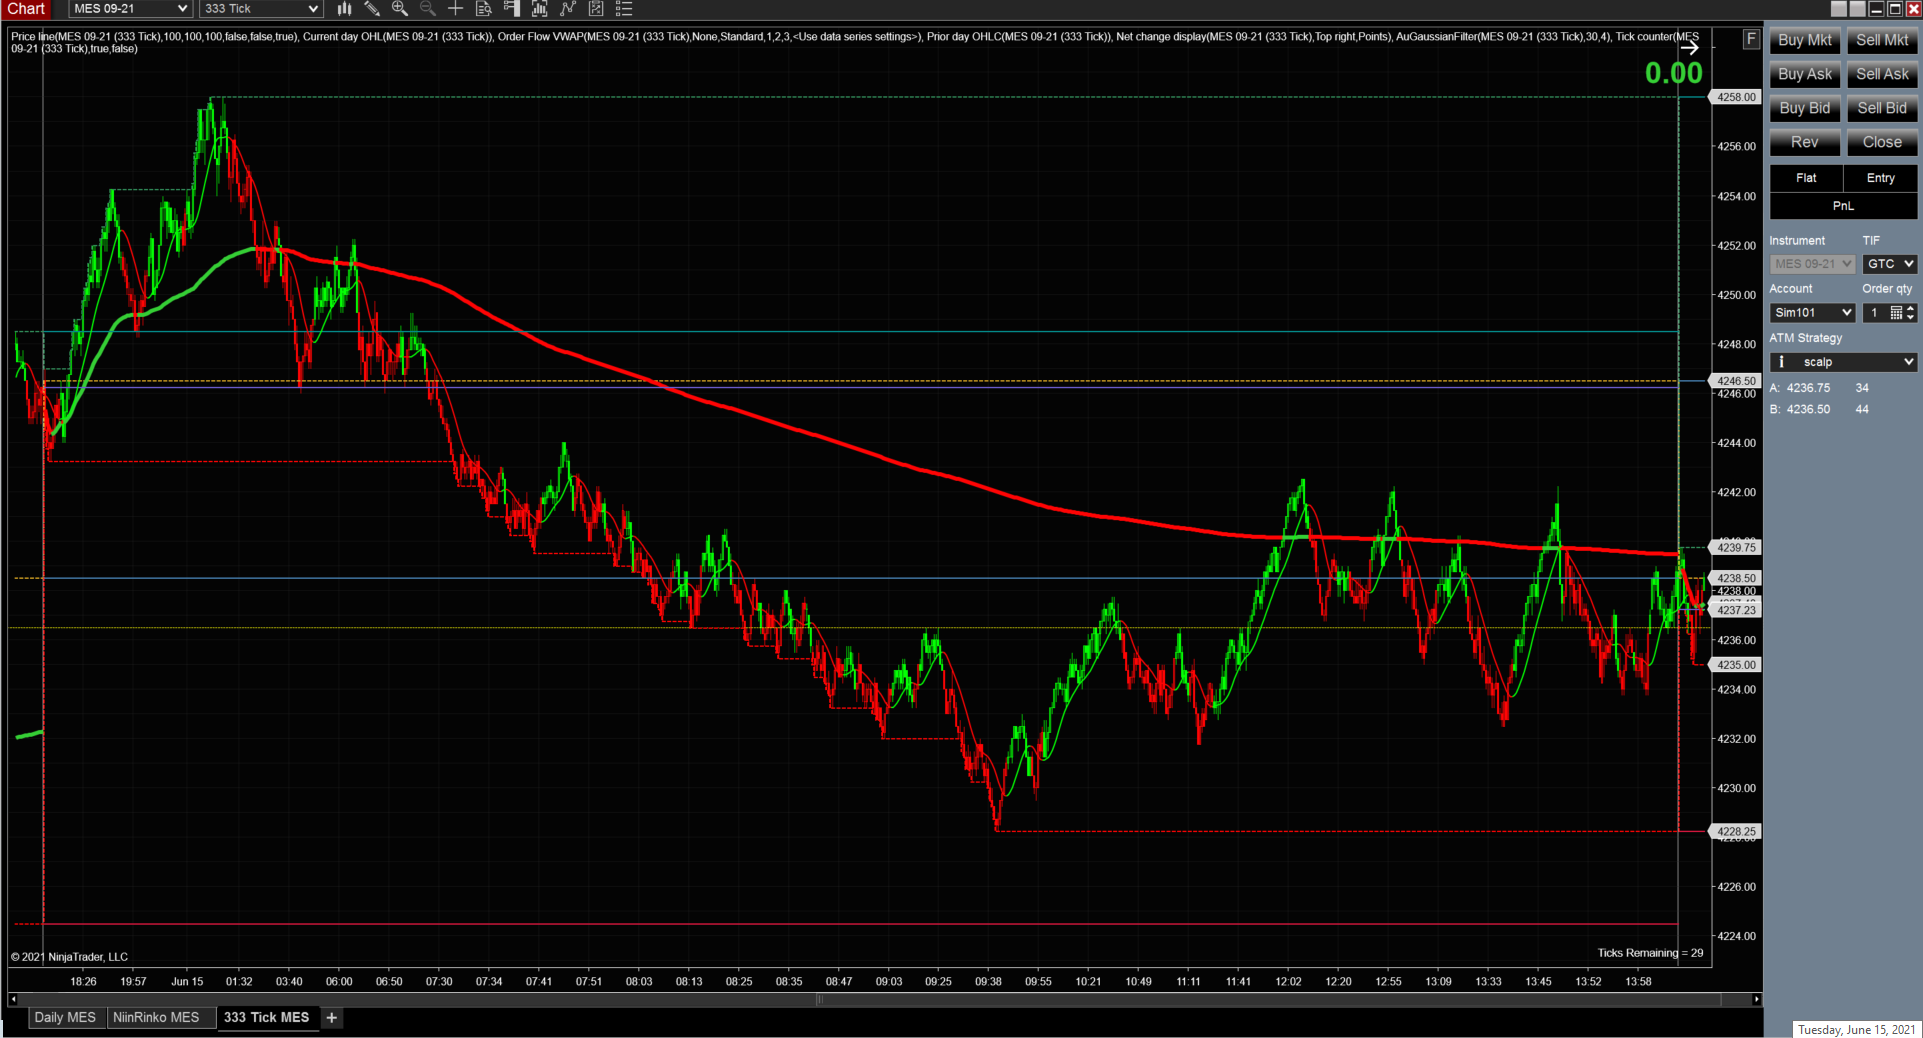Image resolution: width=1923 pixels, height=1038 pixels.
Task: Click the indicator description text at top
Action: pos(855,42)
